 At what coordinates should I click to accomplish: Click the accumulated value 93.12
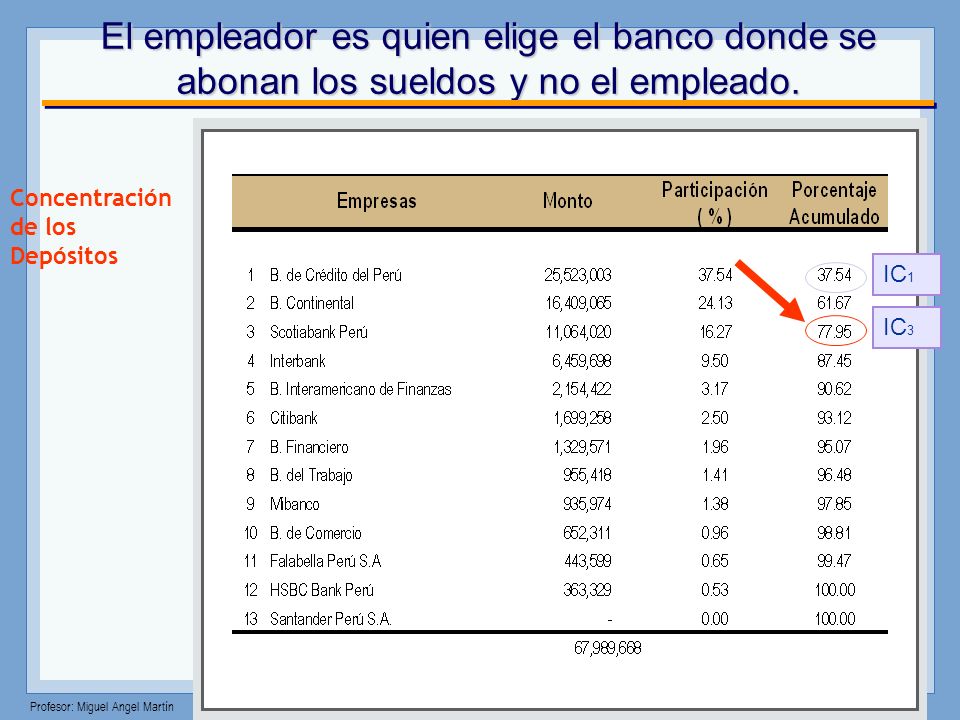(834, 418)
